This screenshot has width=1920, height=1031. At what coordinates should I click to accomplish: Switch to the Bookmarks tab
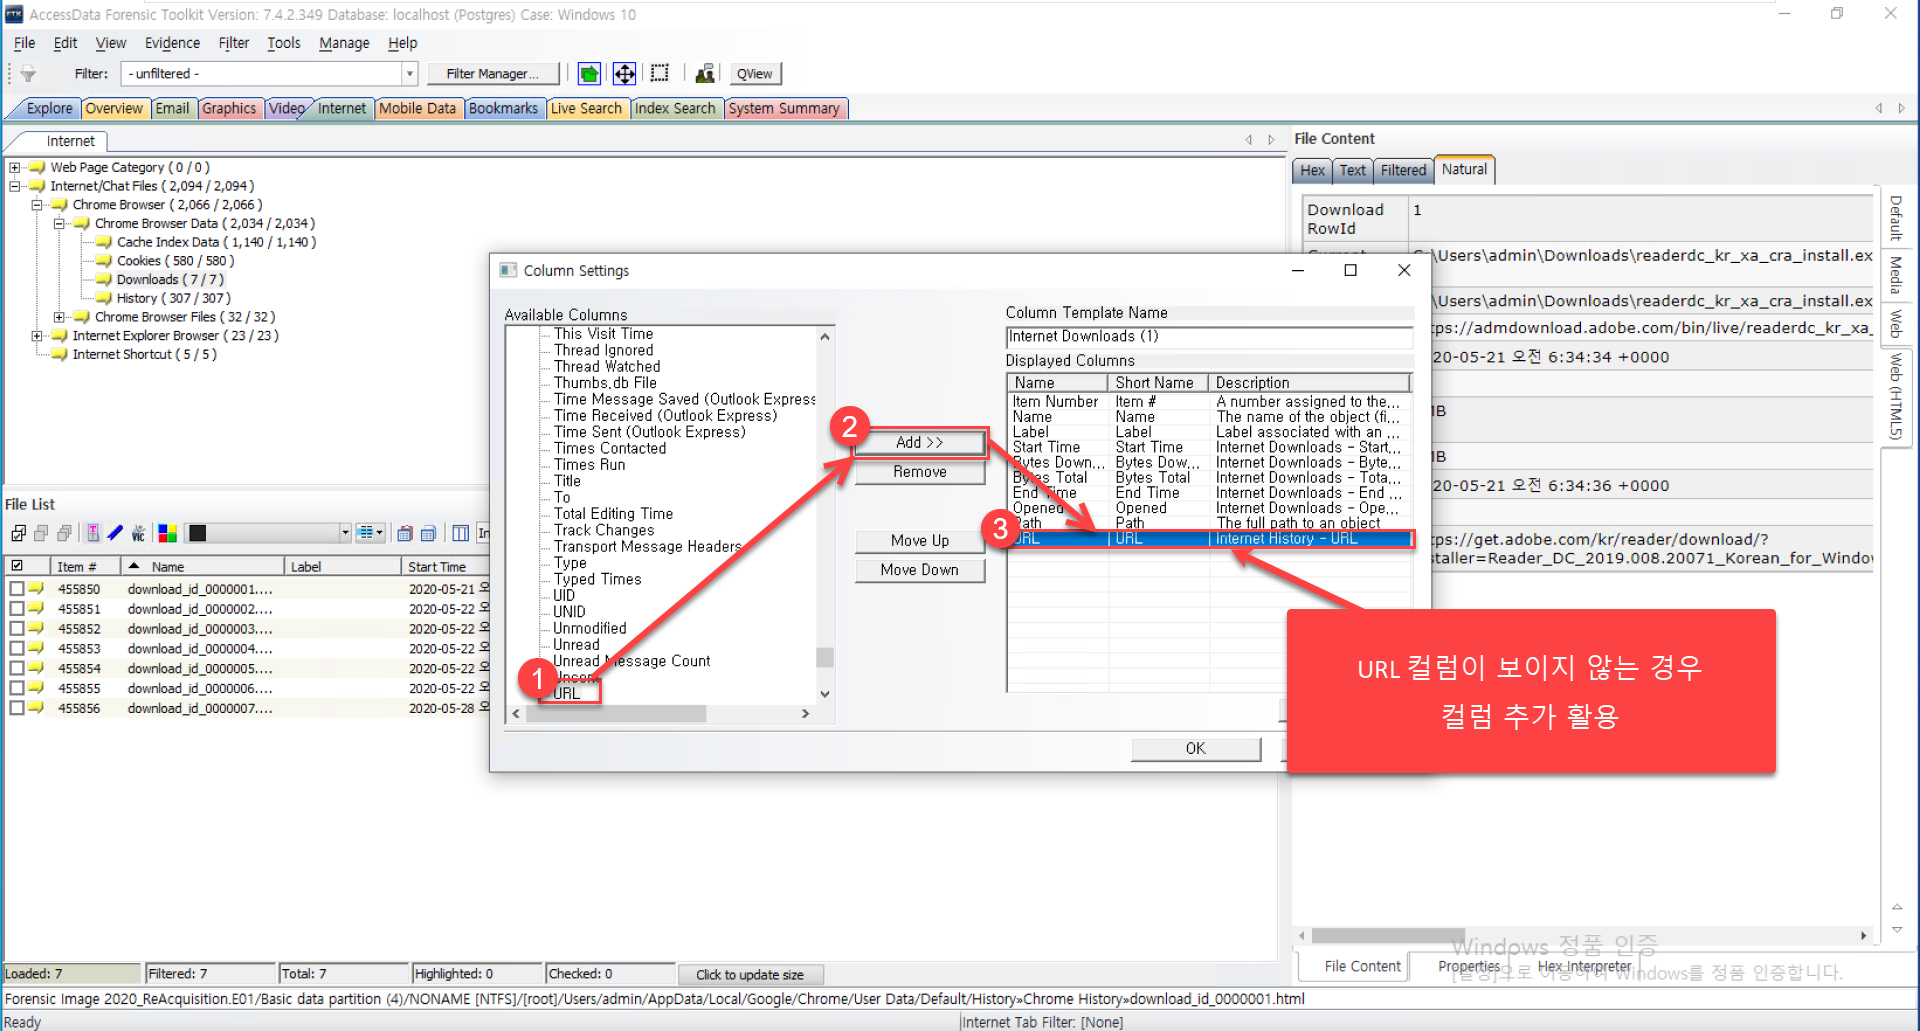(503, 109)
